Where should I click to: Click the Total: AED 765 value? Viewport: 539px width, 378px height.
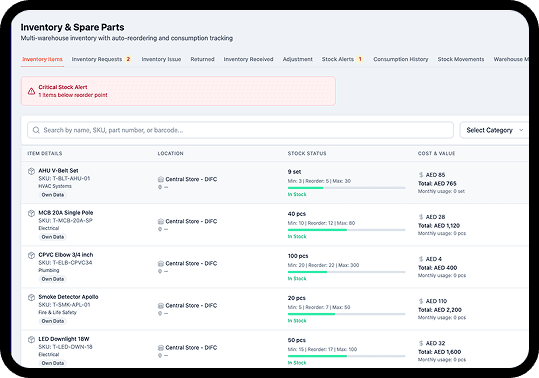pos(437,184)
